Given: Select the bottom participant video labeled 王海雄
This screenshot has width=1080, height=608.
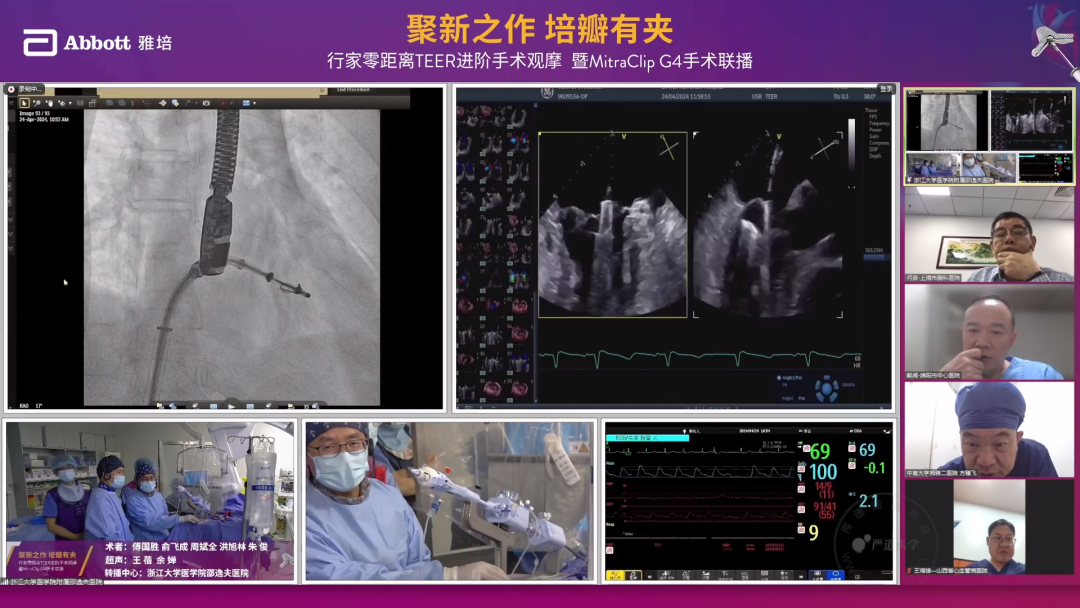Looking at the screenshot, I should (x=989, y=527).
